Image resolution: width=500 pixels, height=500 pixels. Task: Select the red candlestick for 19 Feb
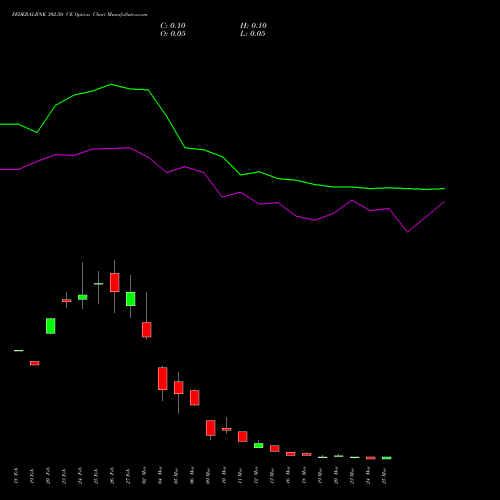coord(35,363)
